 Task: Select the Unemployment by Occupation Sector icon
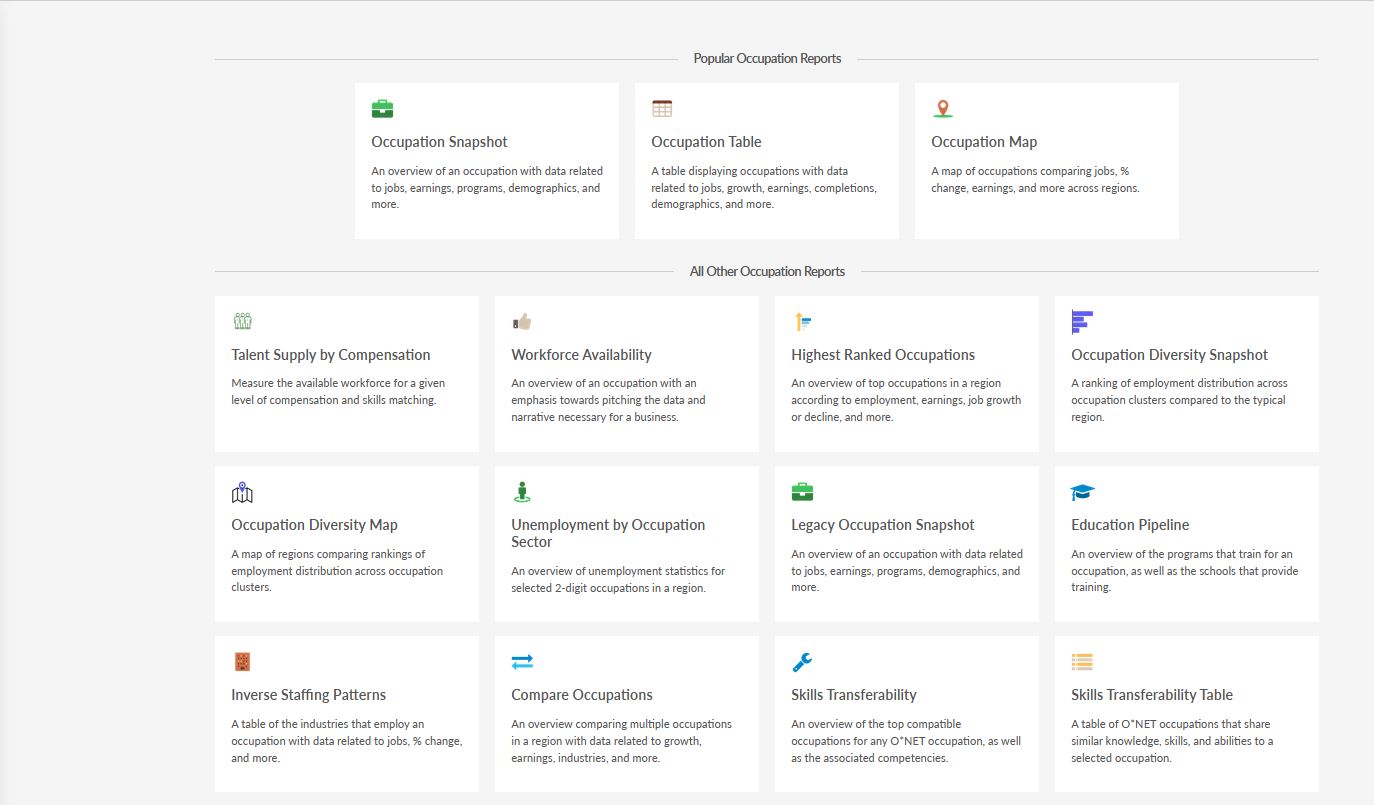point(521,491)
